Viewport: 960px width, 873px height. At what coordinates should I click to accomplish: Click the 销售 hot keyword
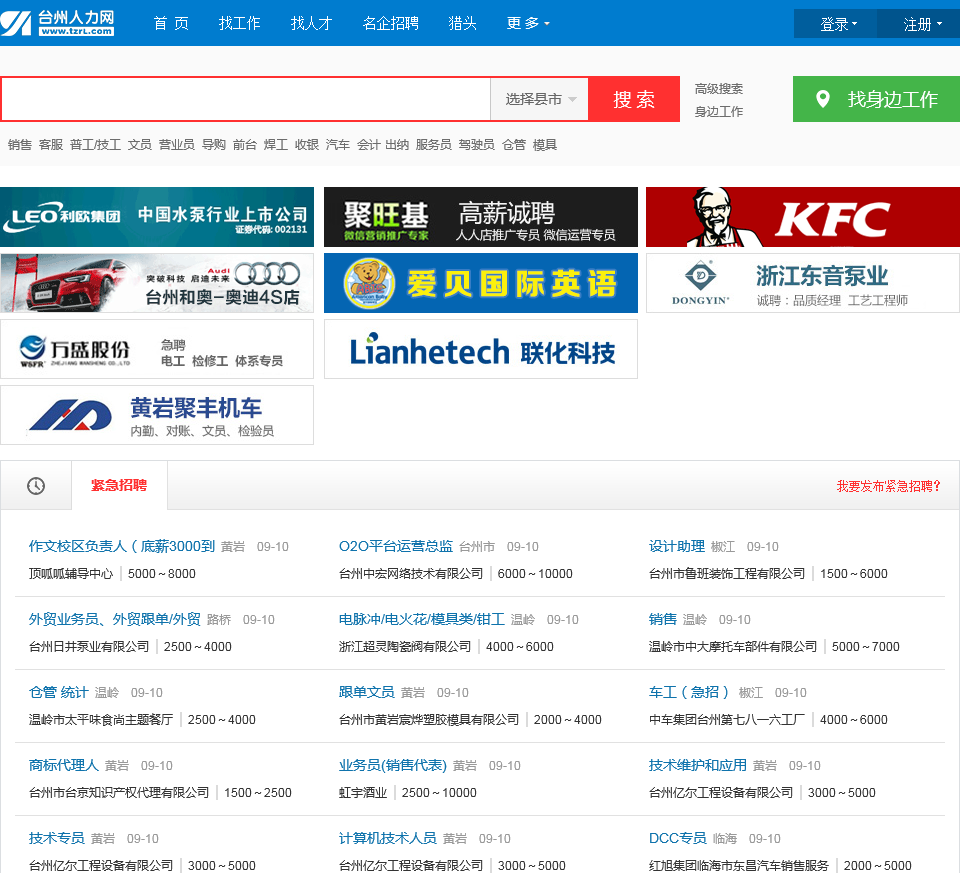click(20, 145)
